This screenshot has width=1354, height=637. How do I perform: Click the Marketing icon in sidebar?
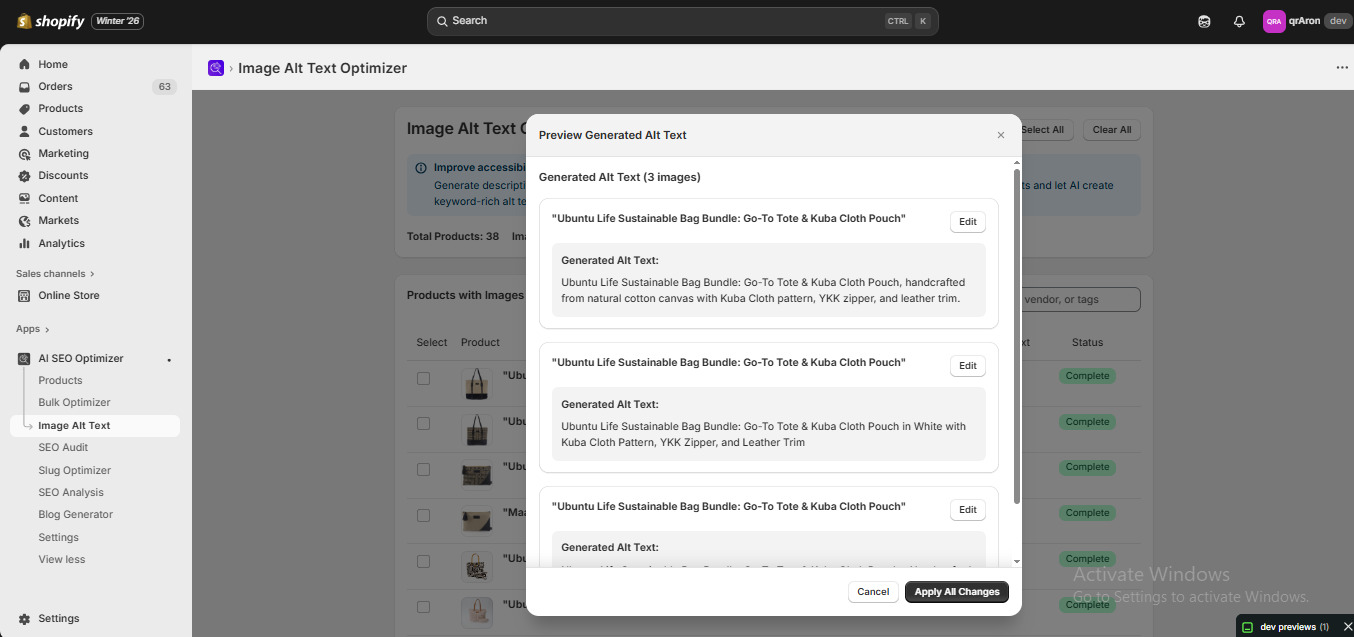click(25, 153)
